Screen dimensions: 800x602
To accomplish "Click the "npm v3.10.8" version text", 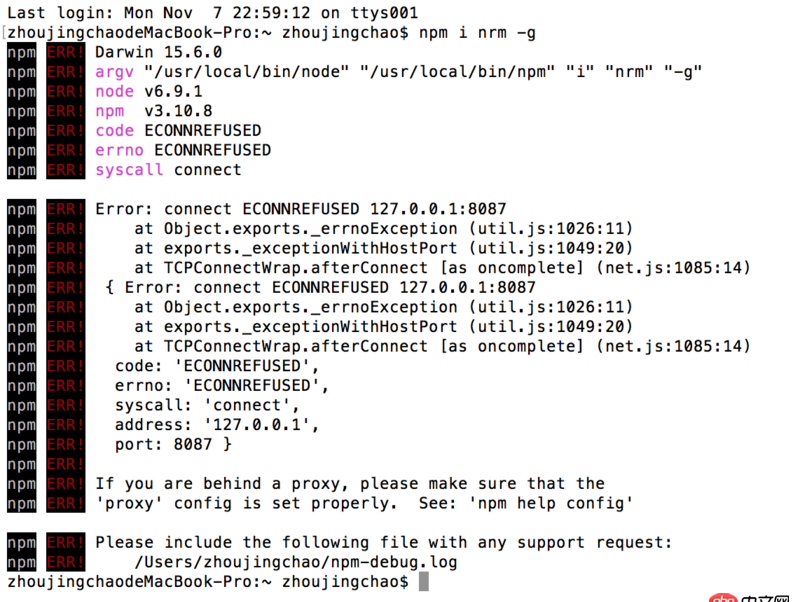I will (x=154, y=110).
